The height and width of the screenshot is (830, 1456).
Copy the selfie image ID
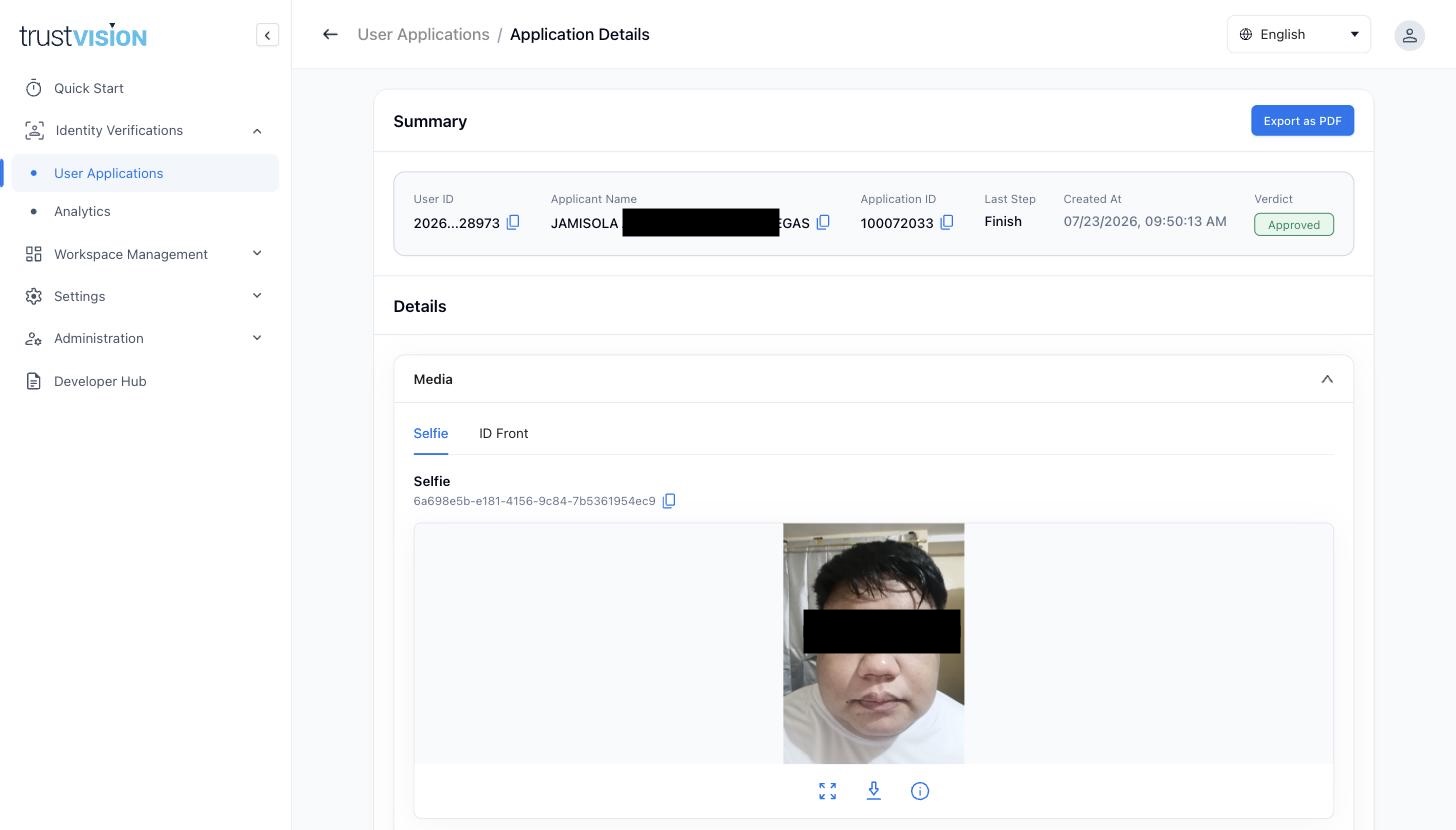[x=669, y=501]
